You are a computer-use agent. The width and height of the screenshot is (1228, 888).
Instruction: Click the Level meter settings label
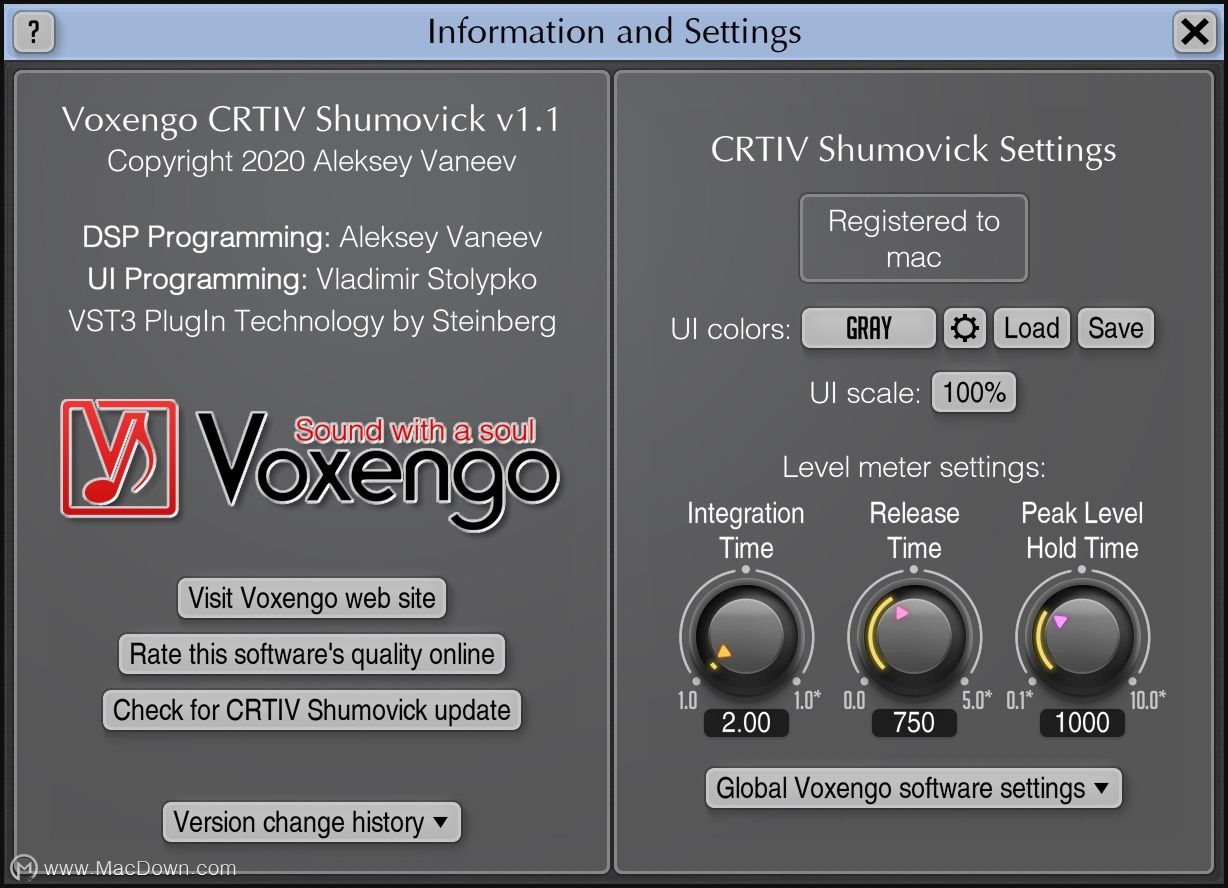[914, 467]
